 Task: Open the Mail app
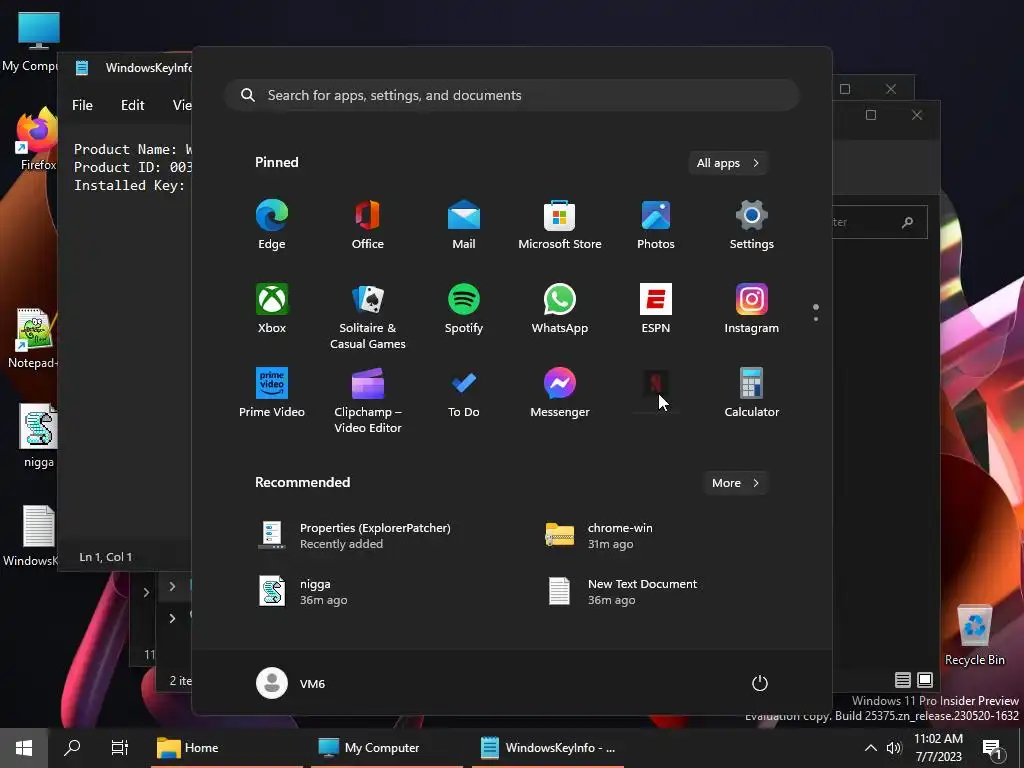coord(464,225)
